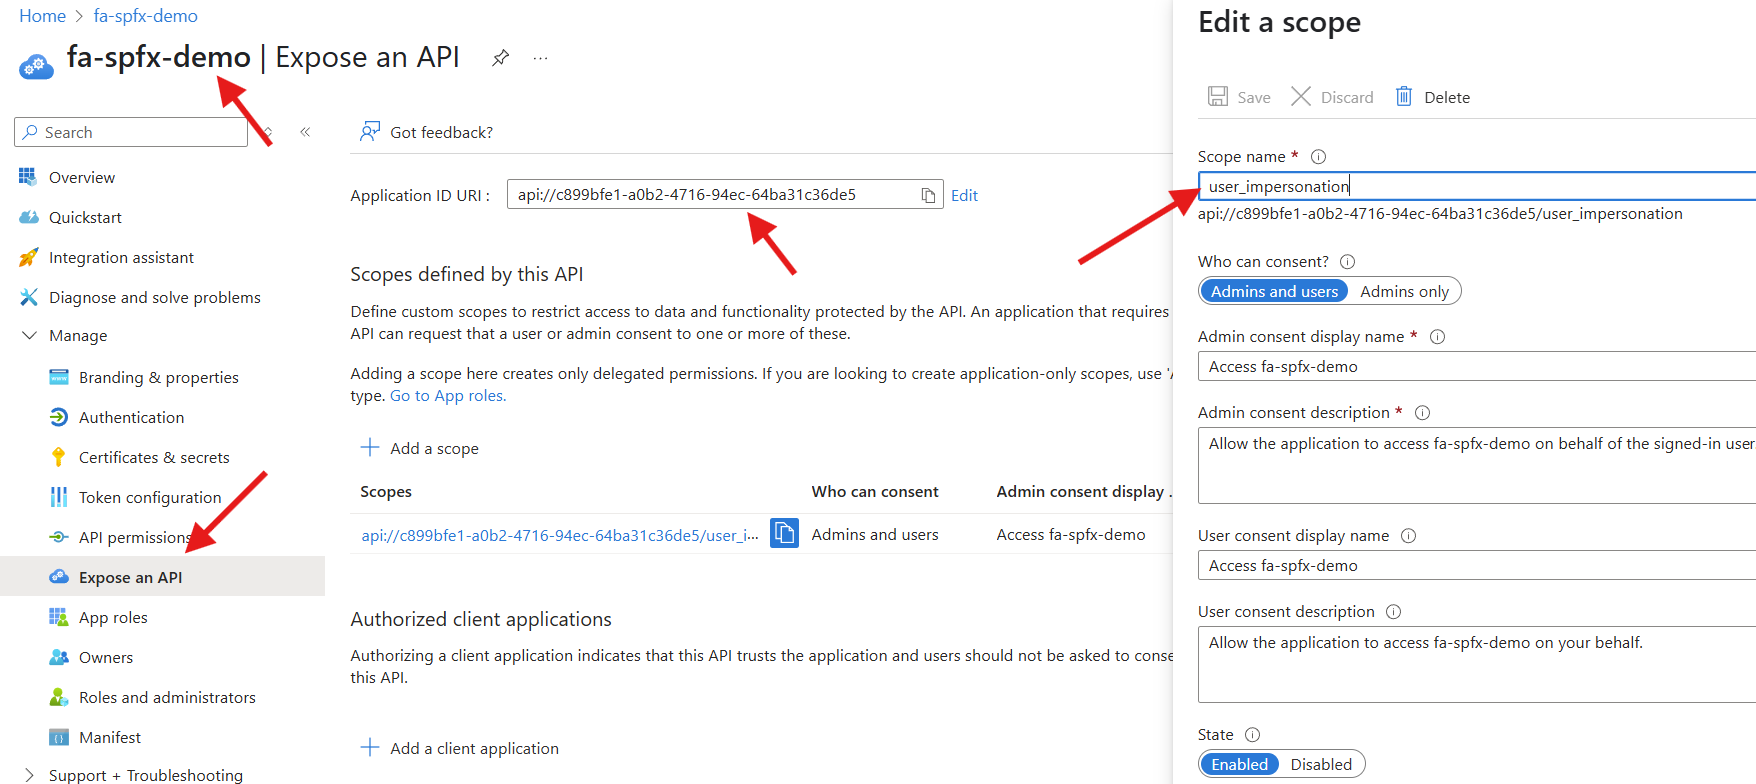The height and width of the screenshot is (784, 1756).
Task: Click Access fa-spfx-demo cell in scopes table
Action: coord(1071,534)
